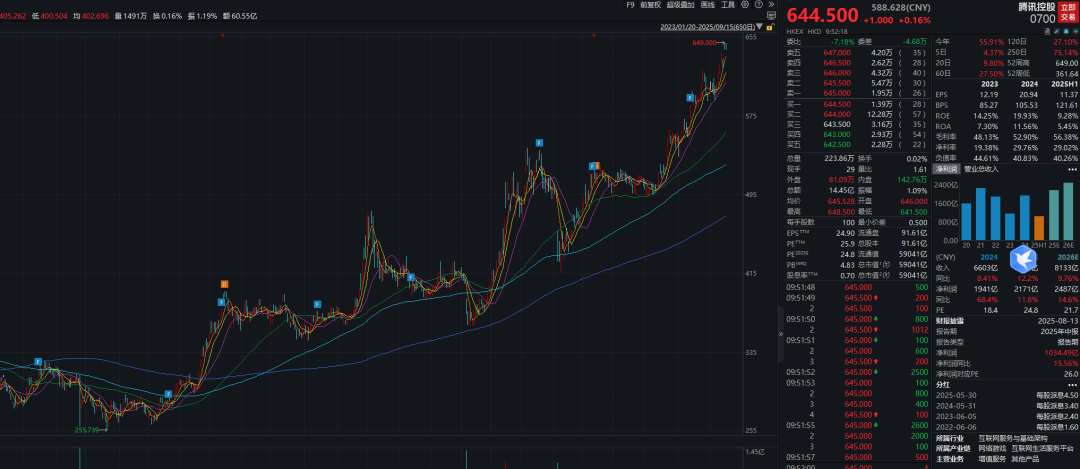Viewport: 1080px width, 469px height.
Task: Select the 买二 644.000 bid row
Action: (858, 114)
